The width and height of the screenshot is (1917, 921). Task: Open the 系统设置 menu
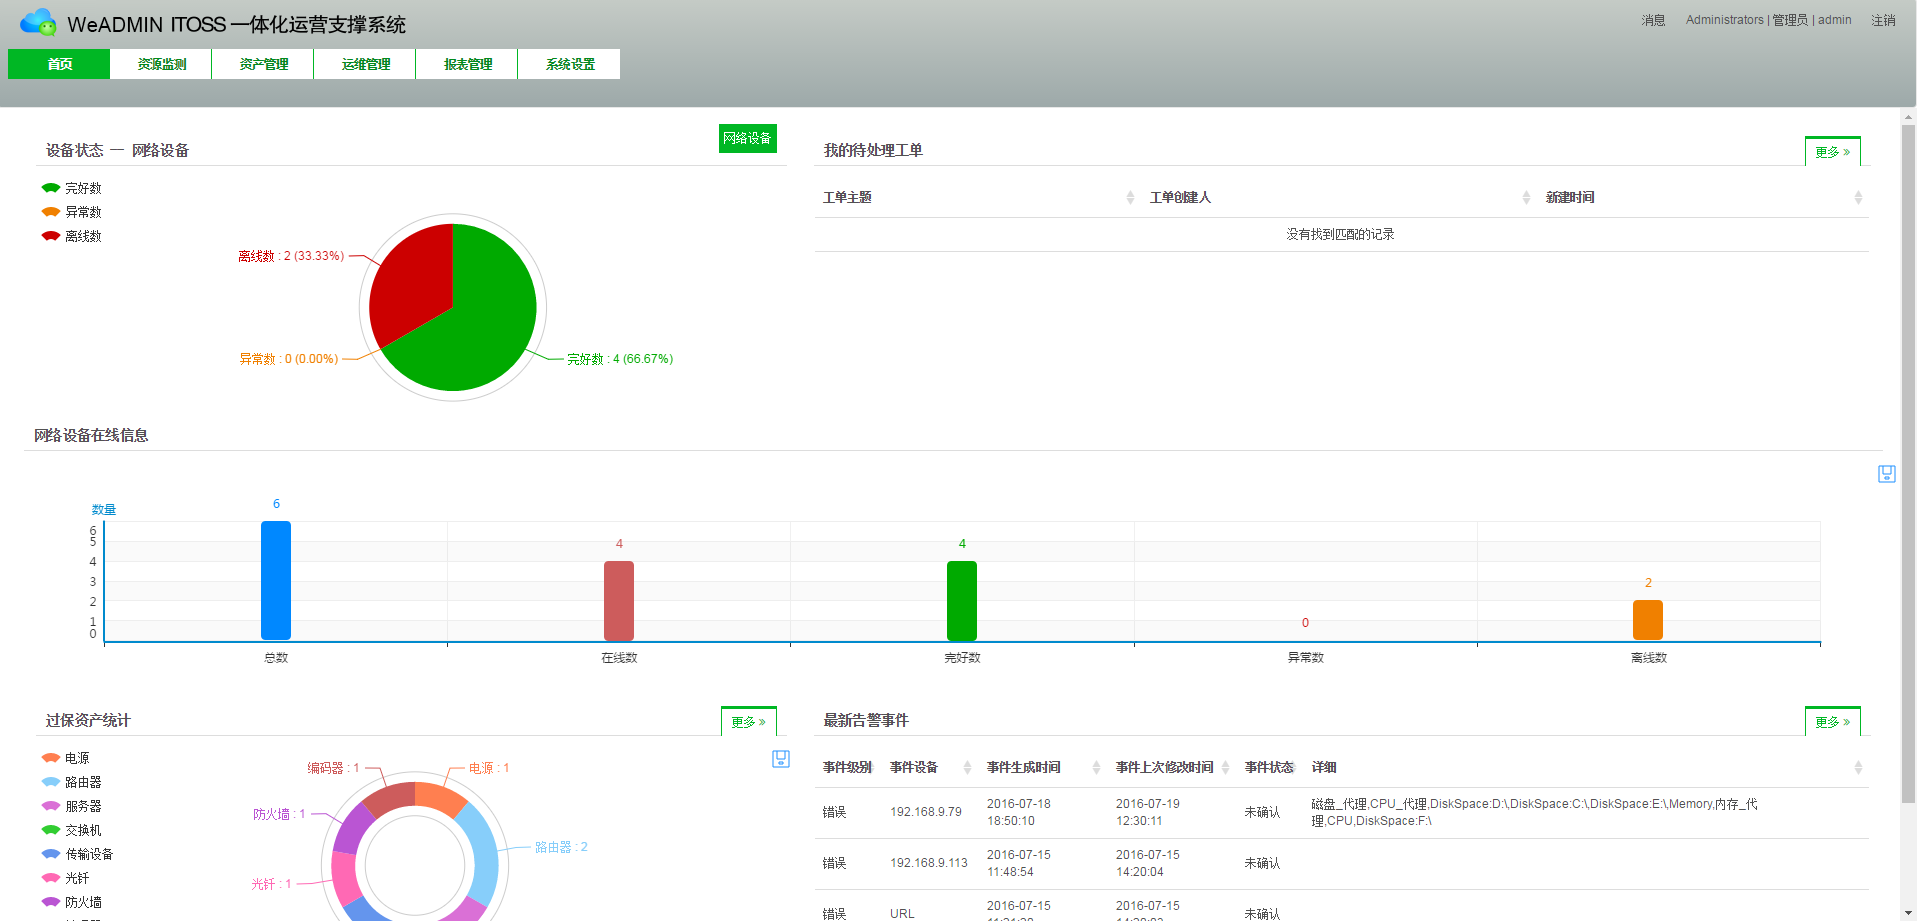(x=569, y=64)
